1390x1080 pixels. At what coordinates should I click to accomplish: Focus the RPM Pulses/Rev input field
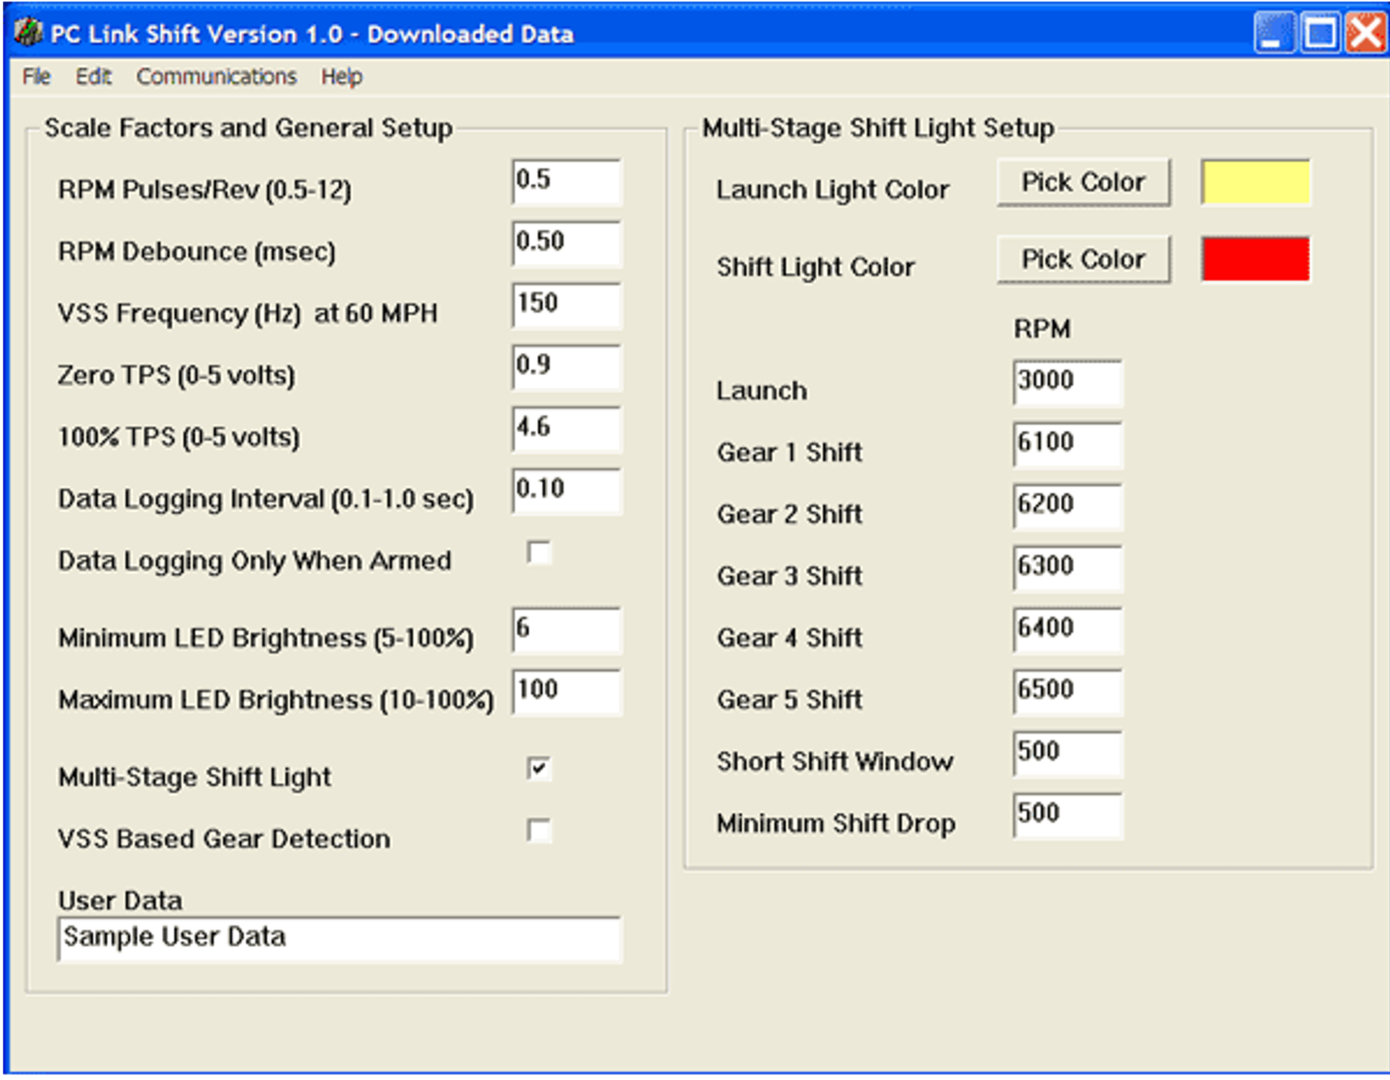click(x=566, y=182)
